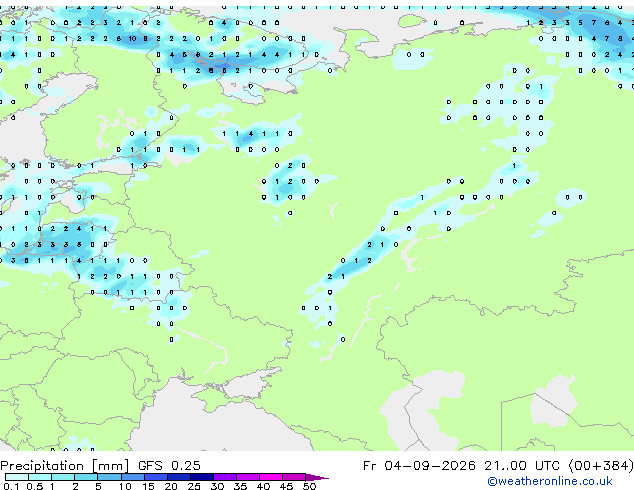Click the '25' legend scale label
This screenshot has width=634, height=490.
[194, 486]
